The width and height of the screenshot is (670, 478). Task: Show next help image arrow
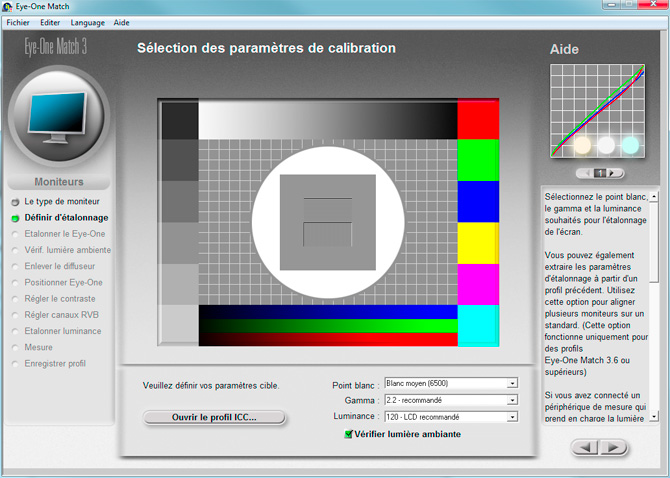[x=612, y=173]
